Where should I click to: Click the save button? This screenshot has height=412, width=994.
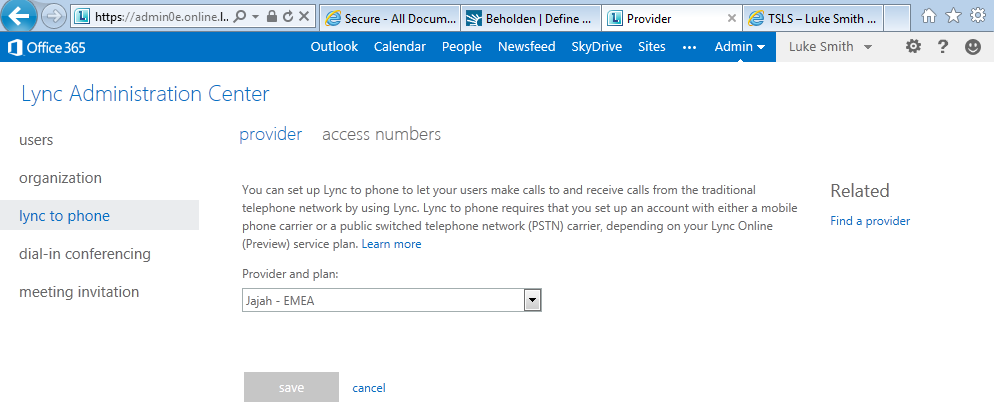point(291,388)
